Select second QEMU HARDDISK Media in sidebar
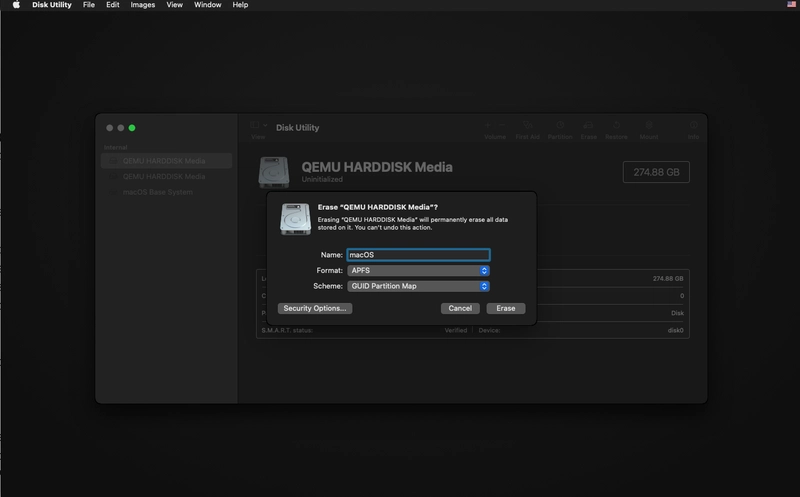The width and height of the screenshot is (800, 497). 166,177
